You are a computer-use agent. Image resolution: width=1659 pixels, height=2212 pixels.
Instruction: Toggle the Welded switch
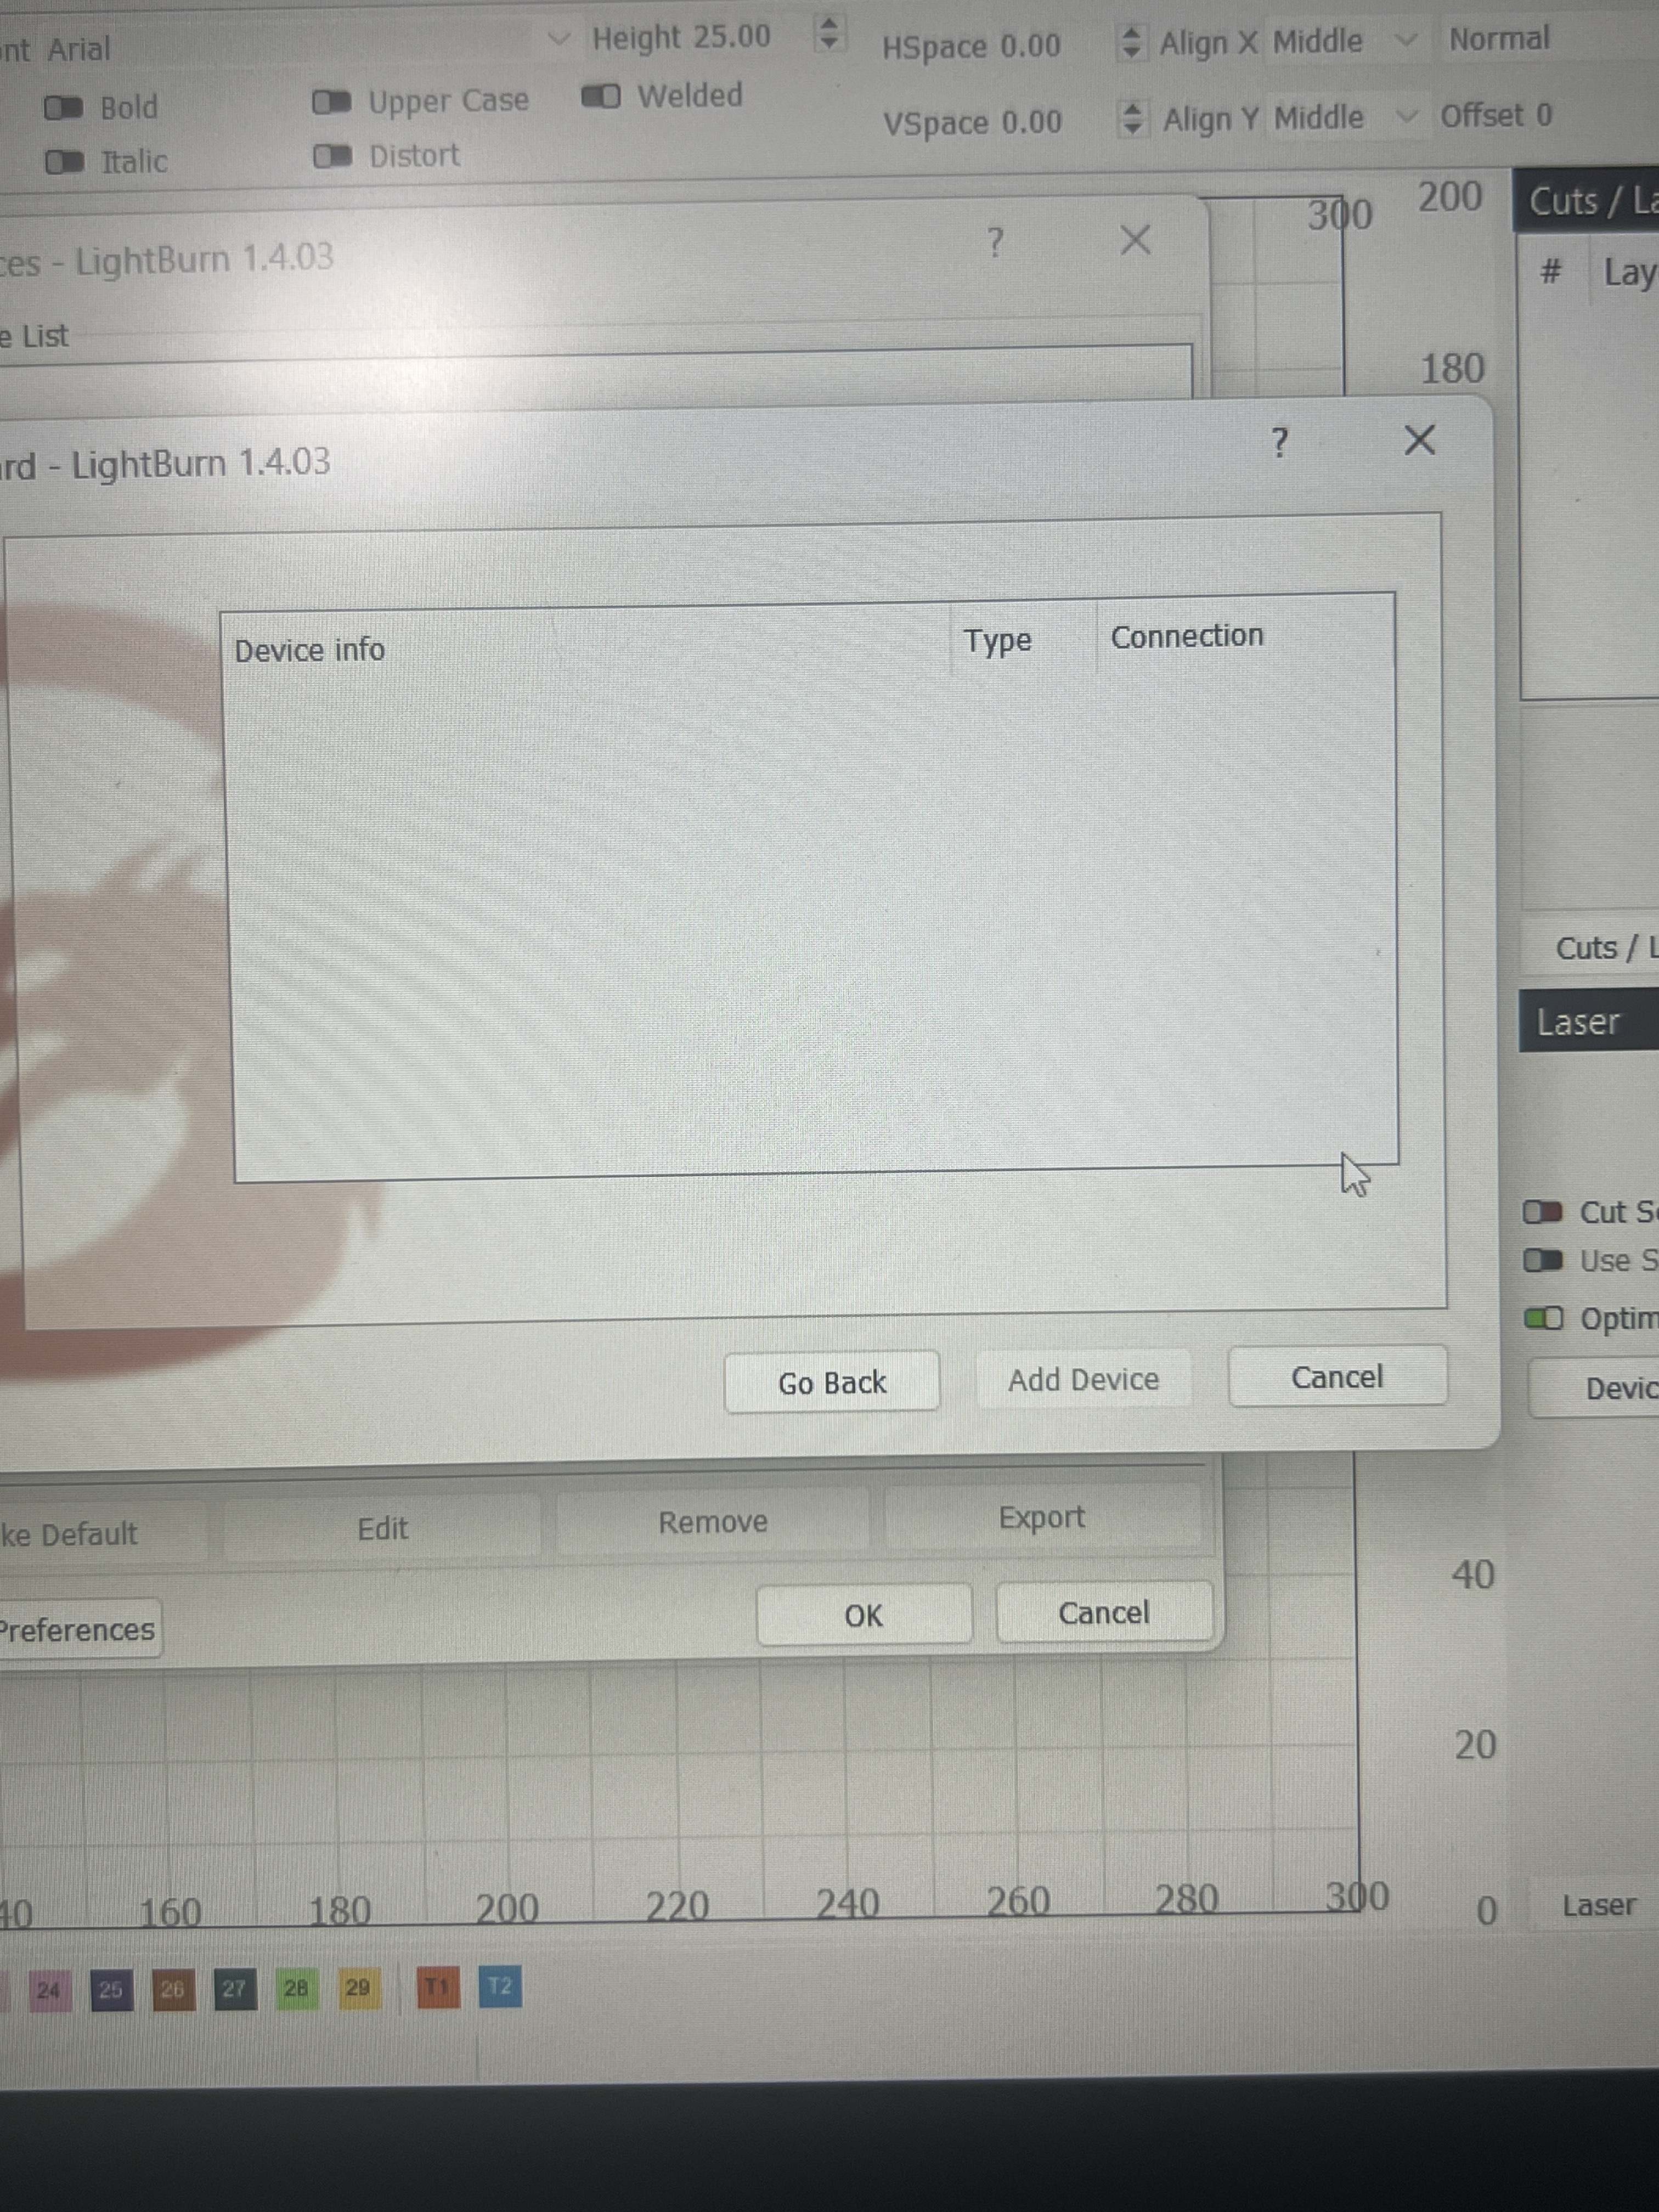click(x=601, y=96)
